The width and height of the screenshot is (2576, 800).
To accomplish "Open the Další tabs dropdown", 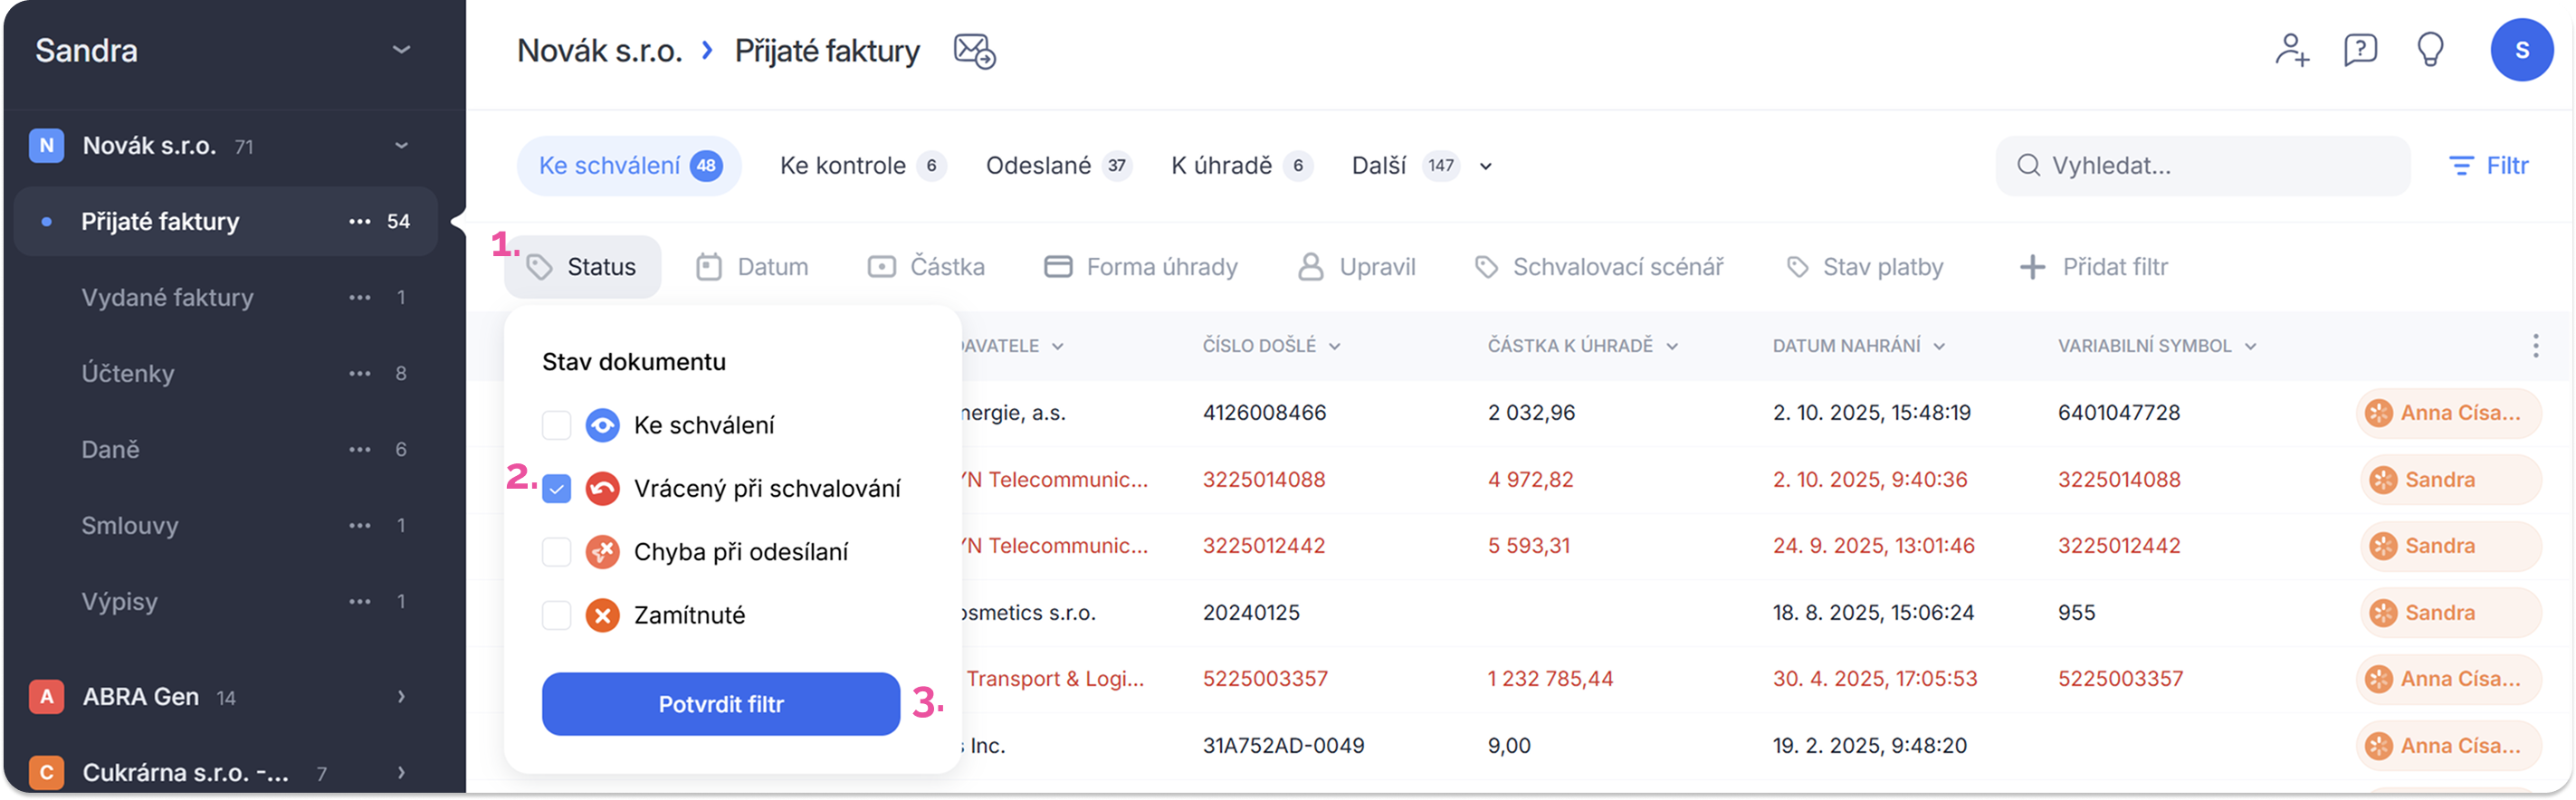I will pos(1421,166).
